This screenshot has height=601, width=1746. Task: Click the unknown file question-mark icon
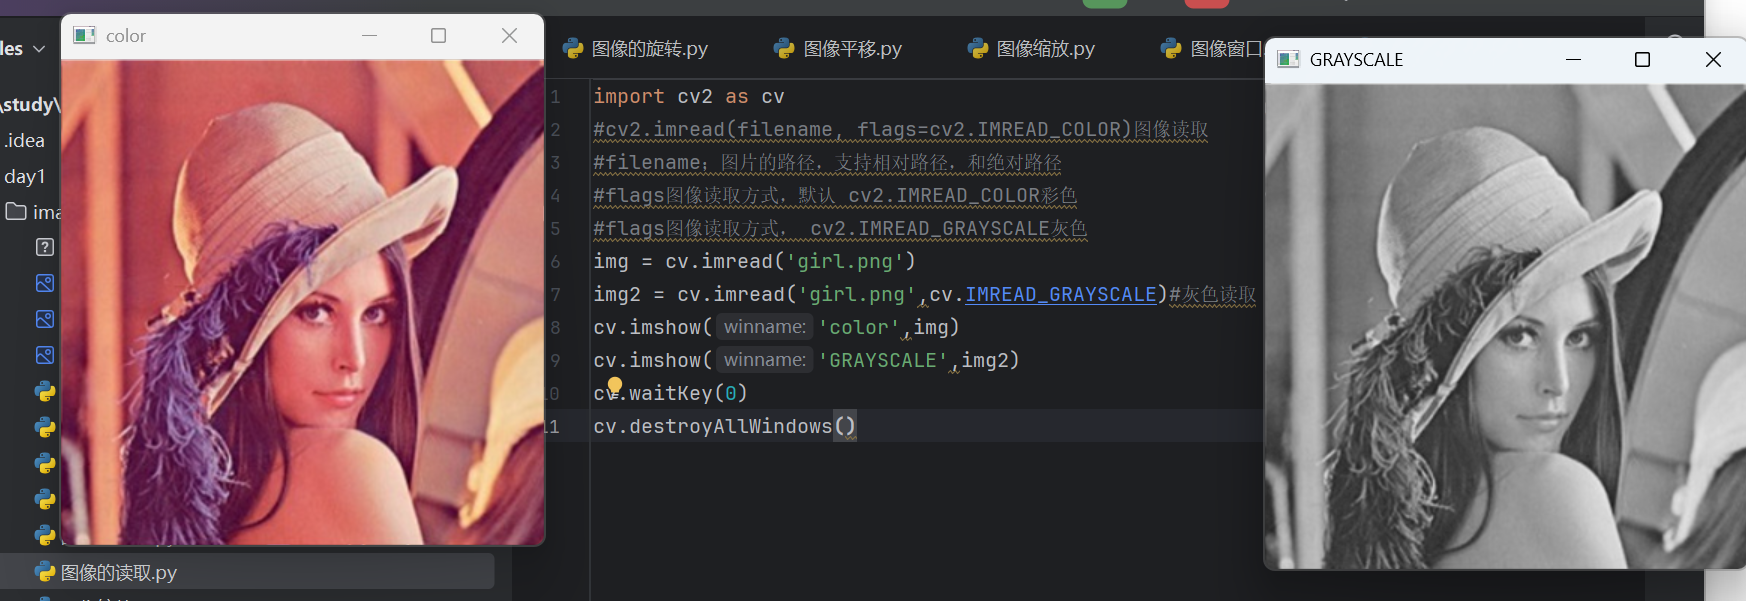click(45, 247)
